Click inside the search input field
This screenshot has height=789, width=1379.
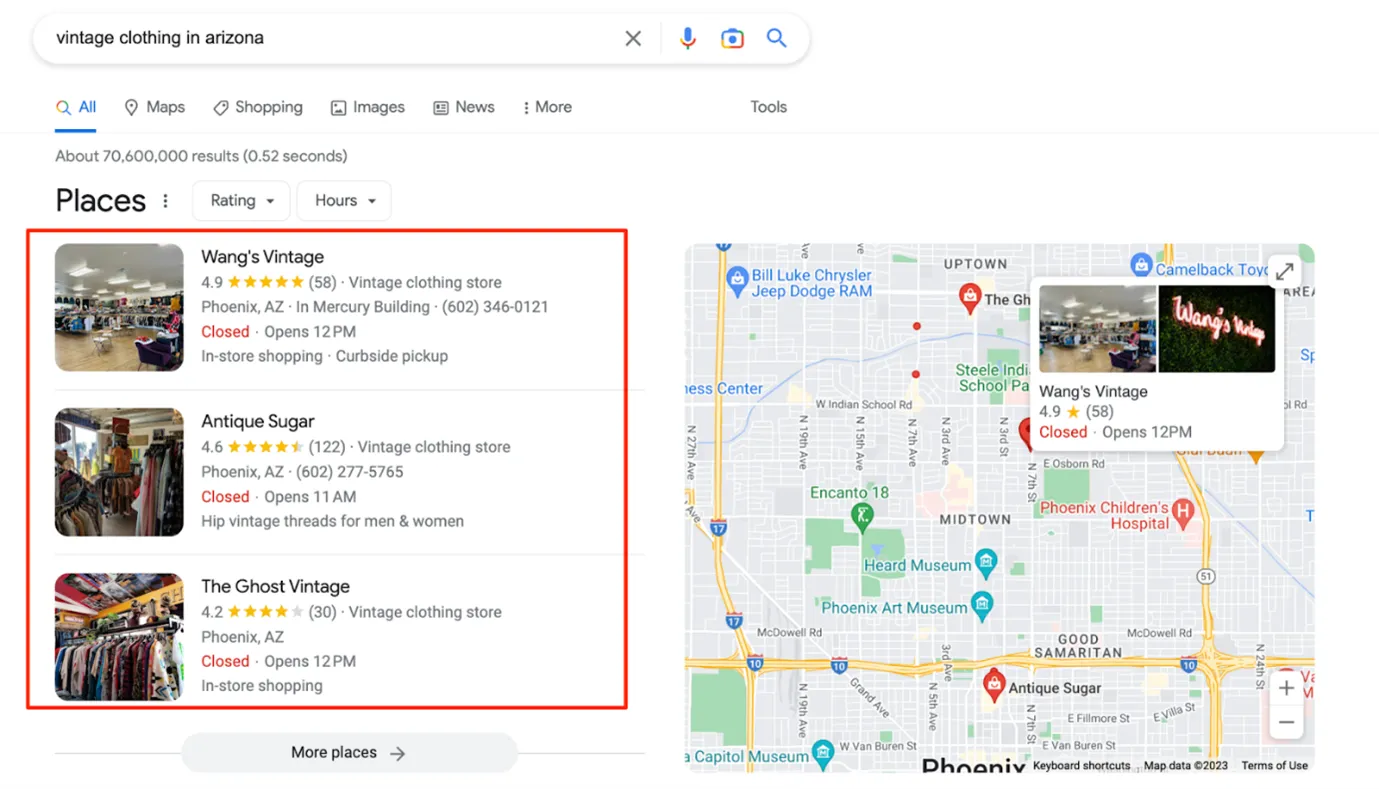[x=300, y=38]
